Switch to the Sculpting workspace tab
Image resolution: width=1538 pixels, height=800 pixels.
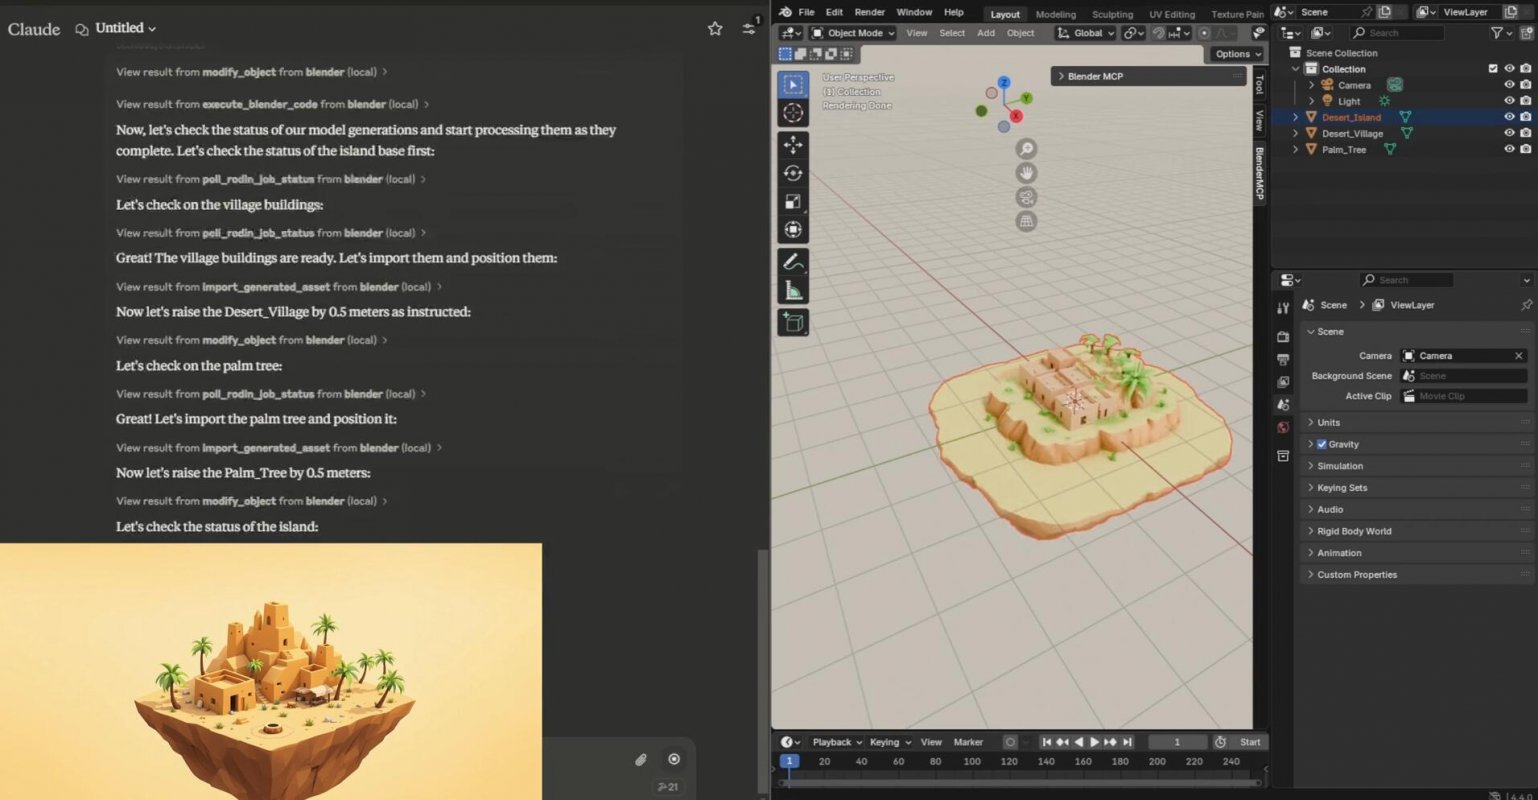click(1112, 13)
